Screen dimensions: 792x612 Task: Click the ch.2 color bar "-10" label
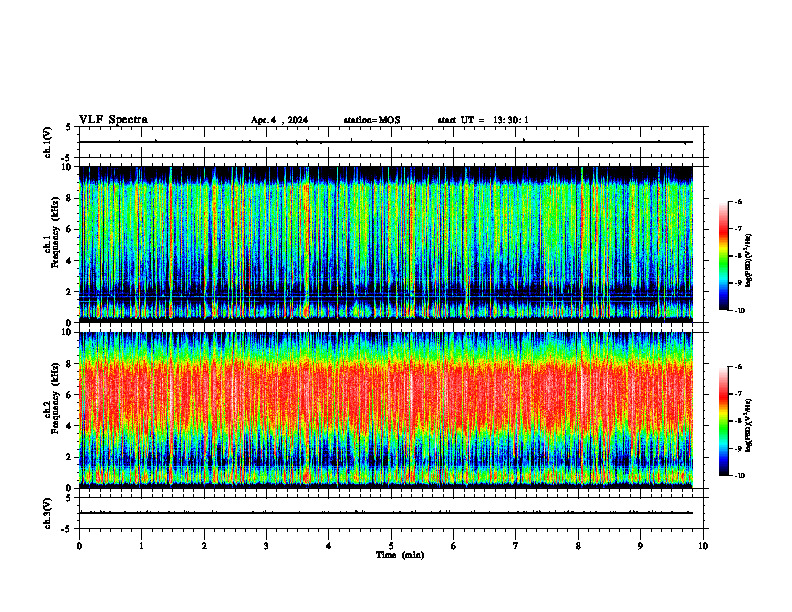pos(740,476)
